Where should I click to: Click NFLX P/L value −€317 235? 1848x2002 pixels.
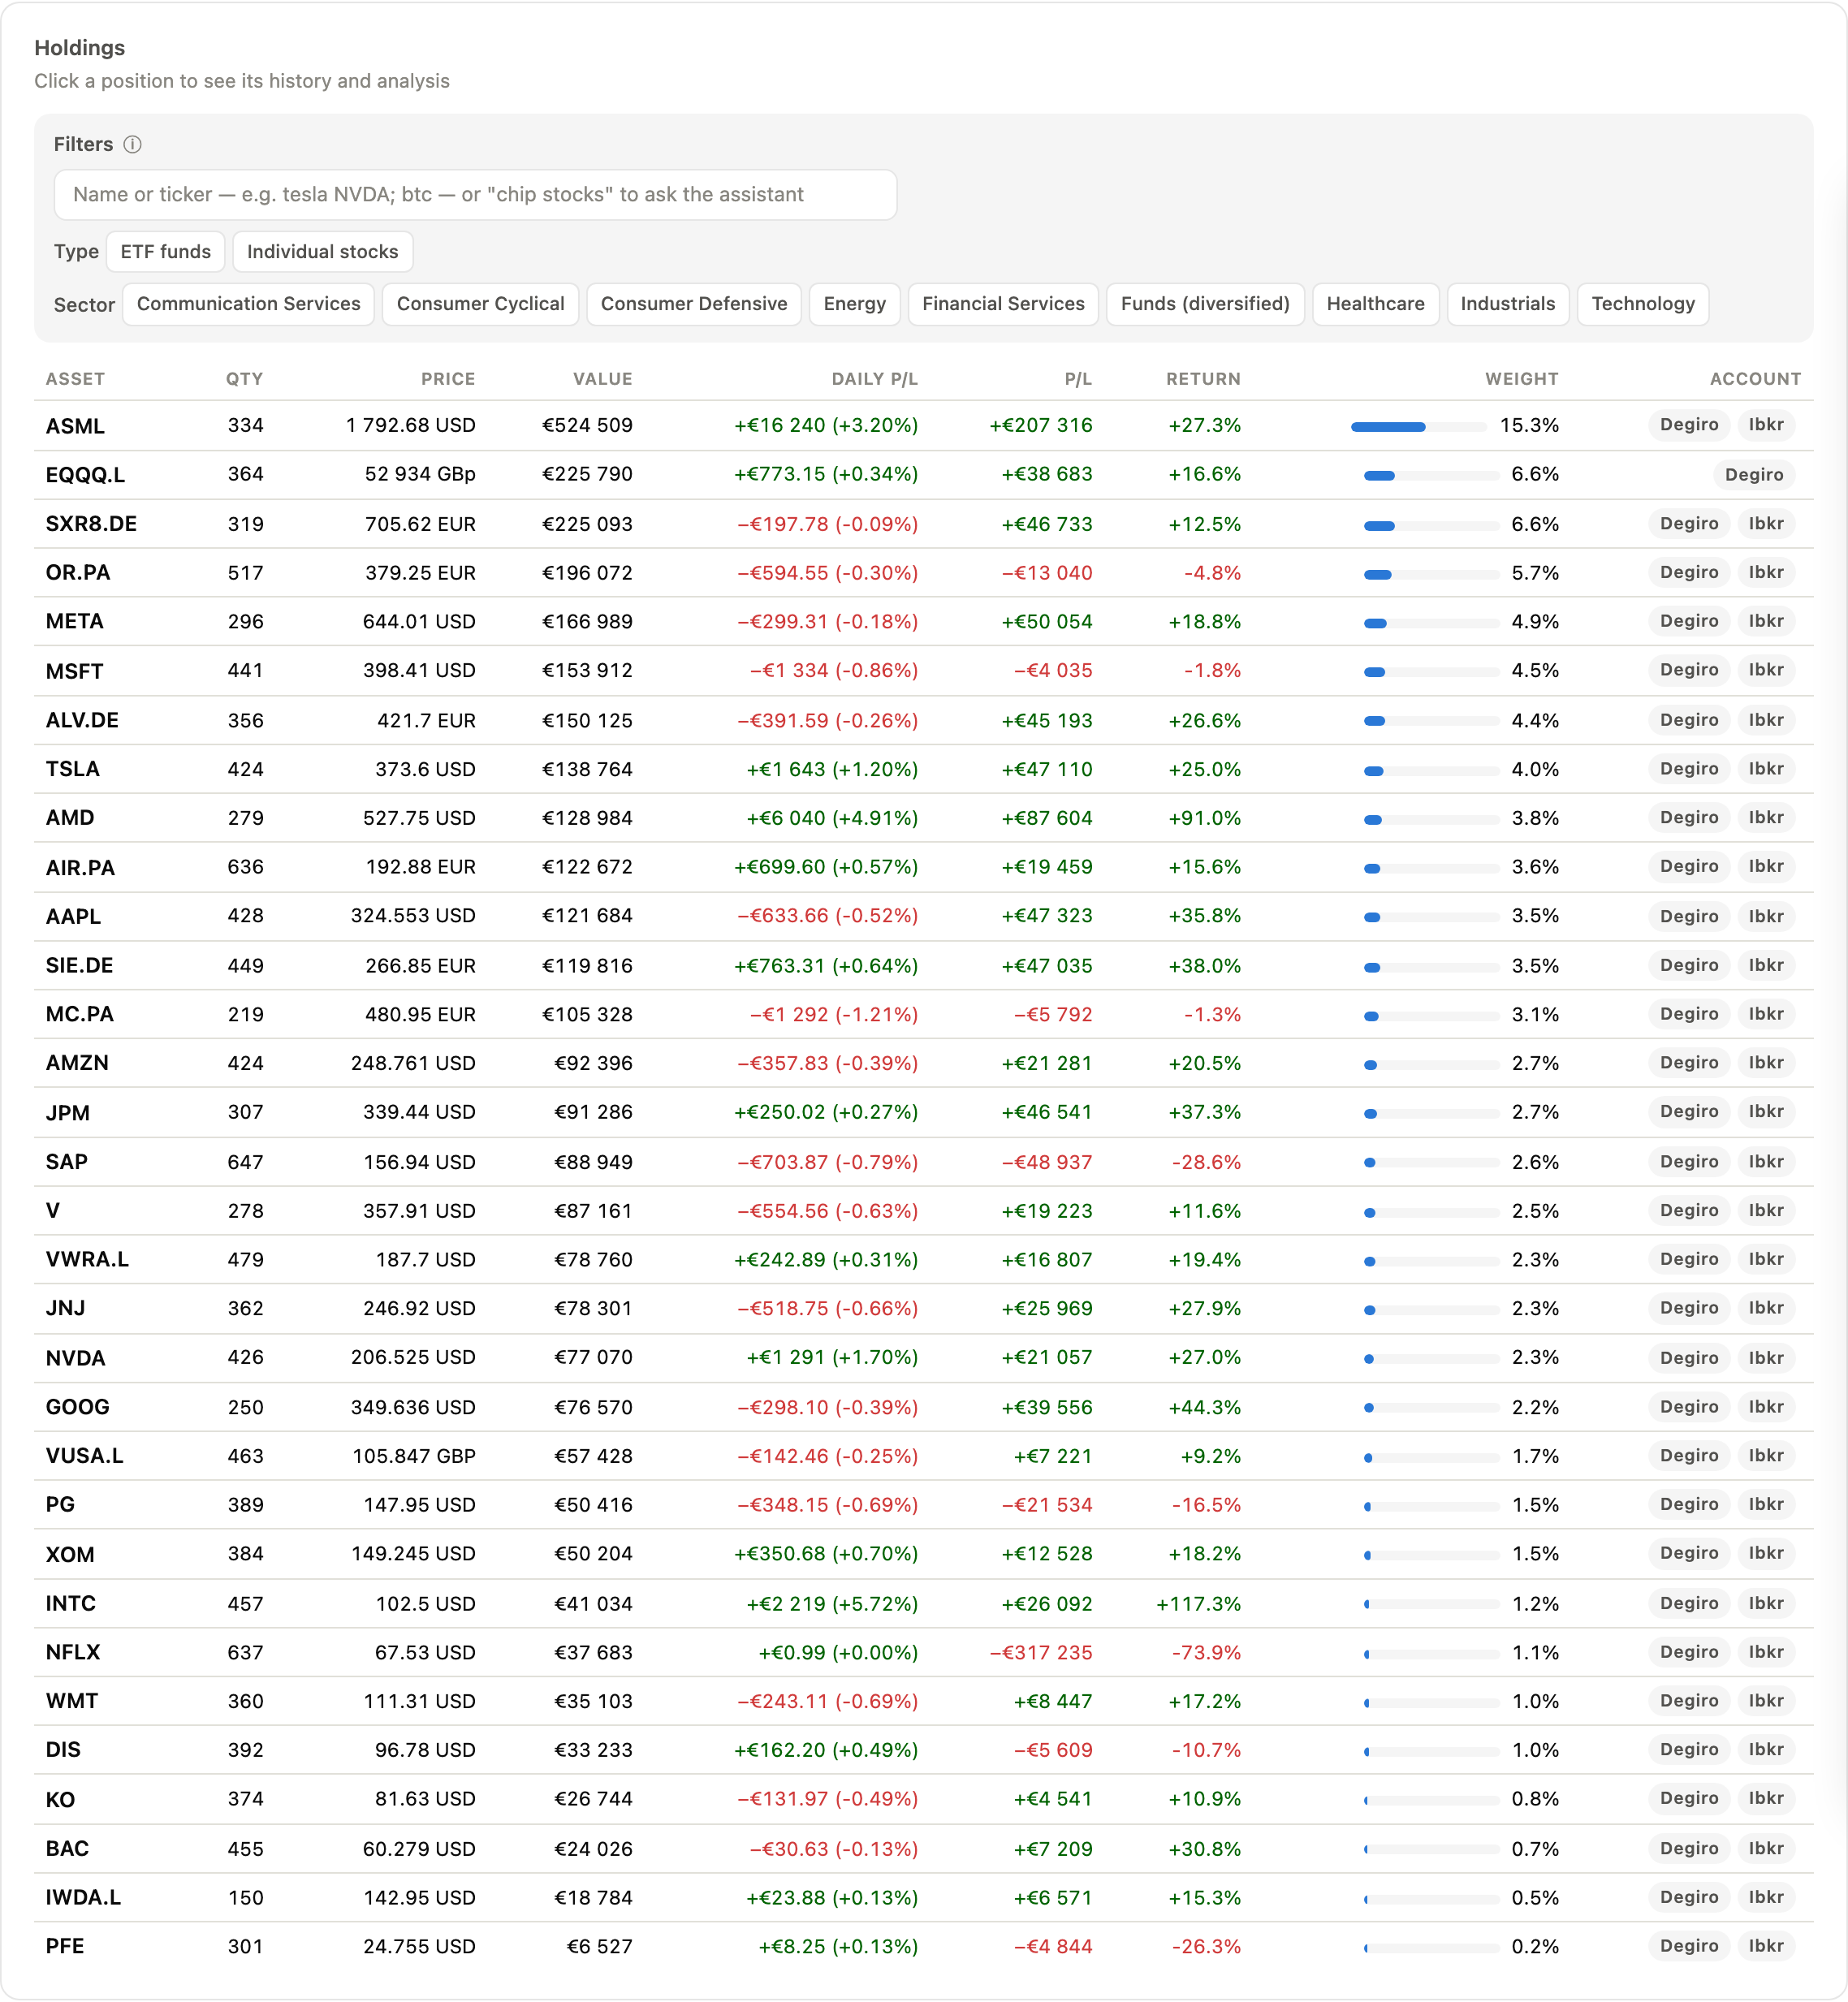click(1041, 1652)
